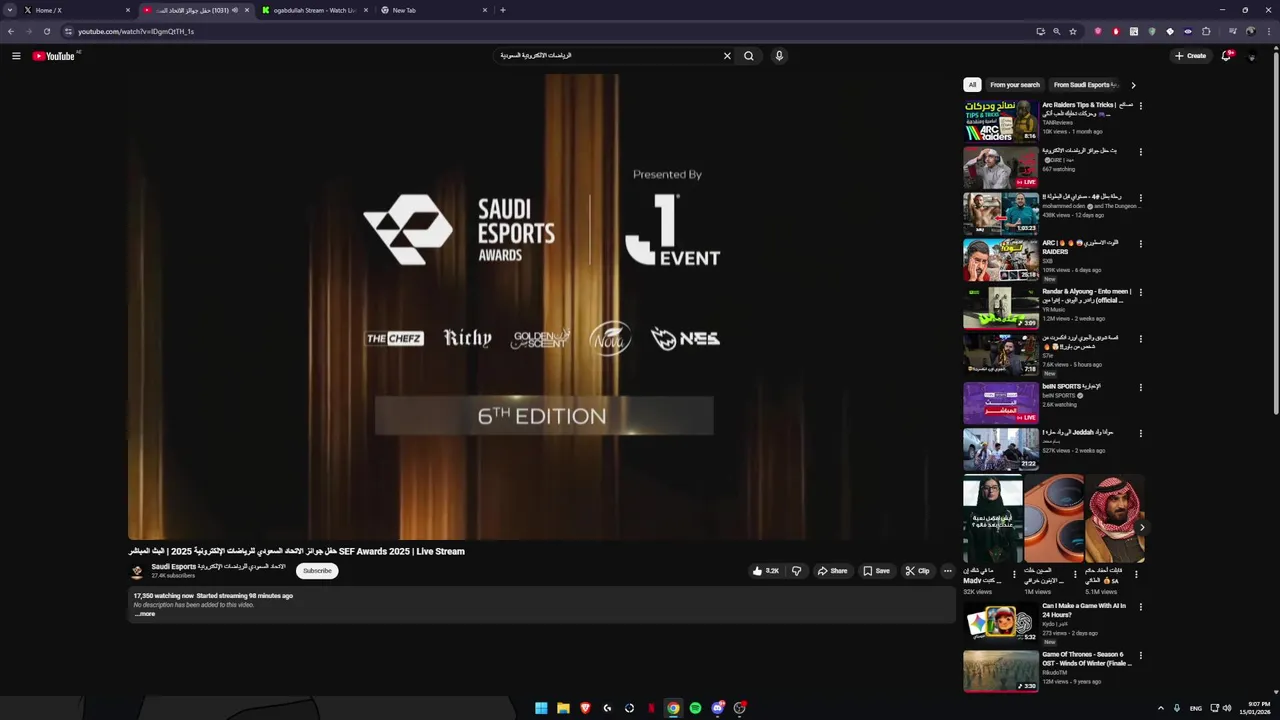Switch to the Home / X browser tab
The height and width of the screenshot is (720, 1280).
pos(77,10)
